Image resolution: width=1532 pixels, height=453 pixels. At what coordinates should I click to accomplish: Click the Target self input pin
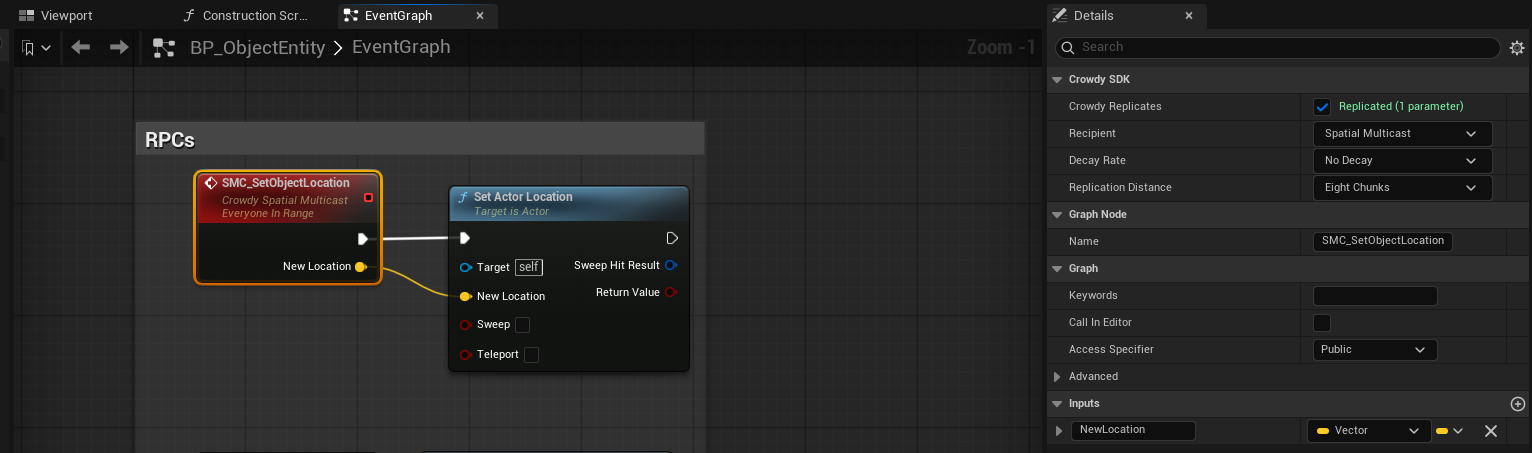465,267
